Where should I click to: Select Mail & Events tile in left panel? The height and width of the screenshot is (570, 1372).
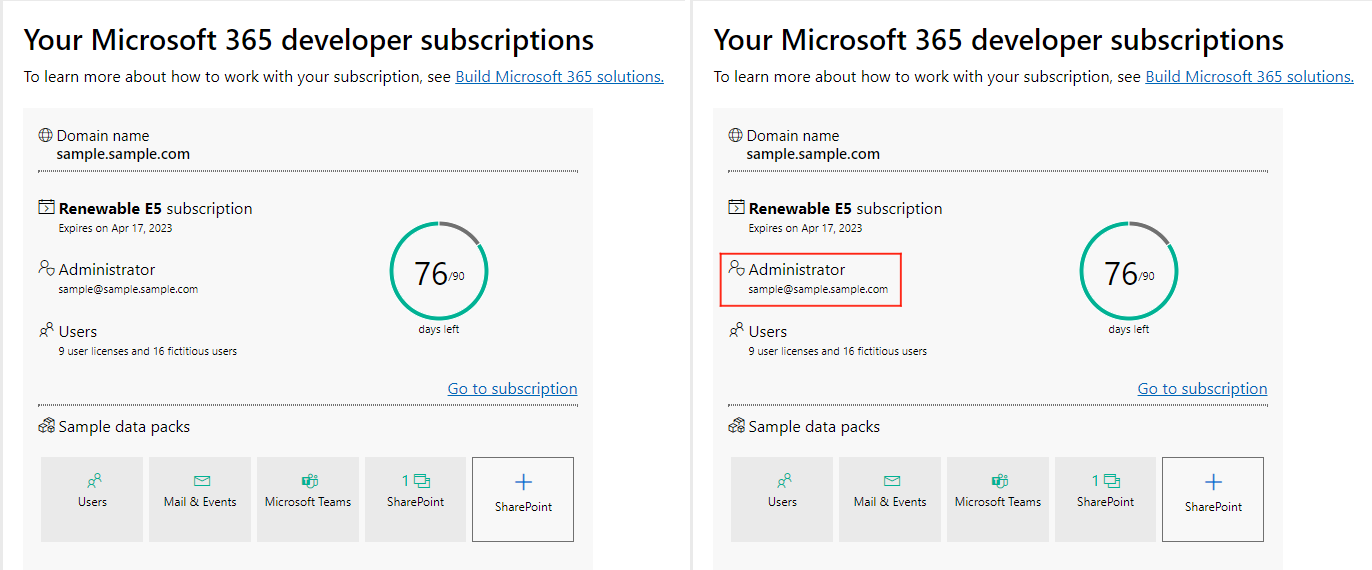tap(200, 499)
